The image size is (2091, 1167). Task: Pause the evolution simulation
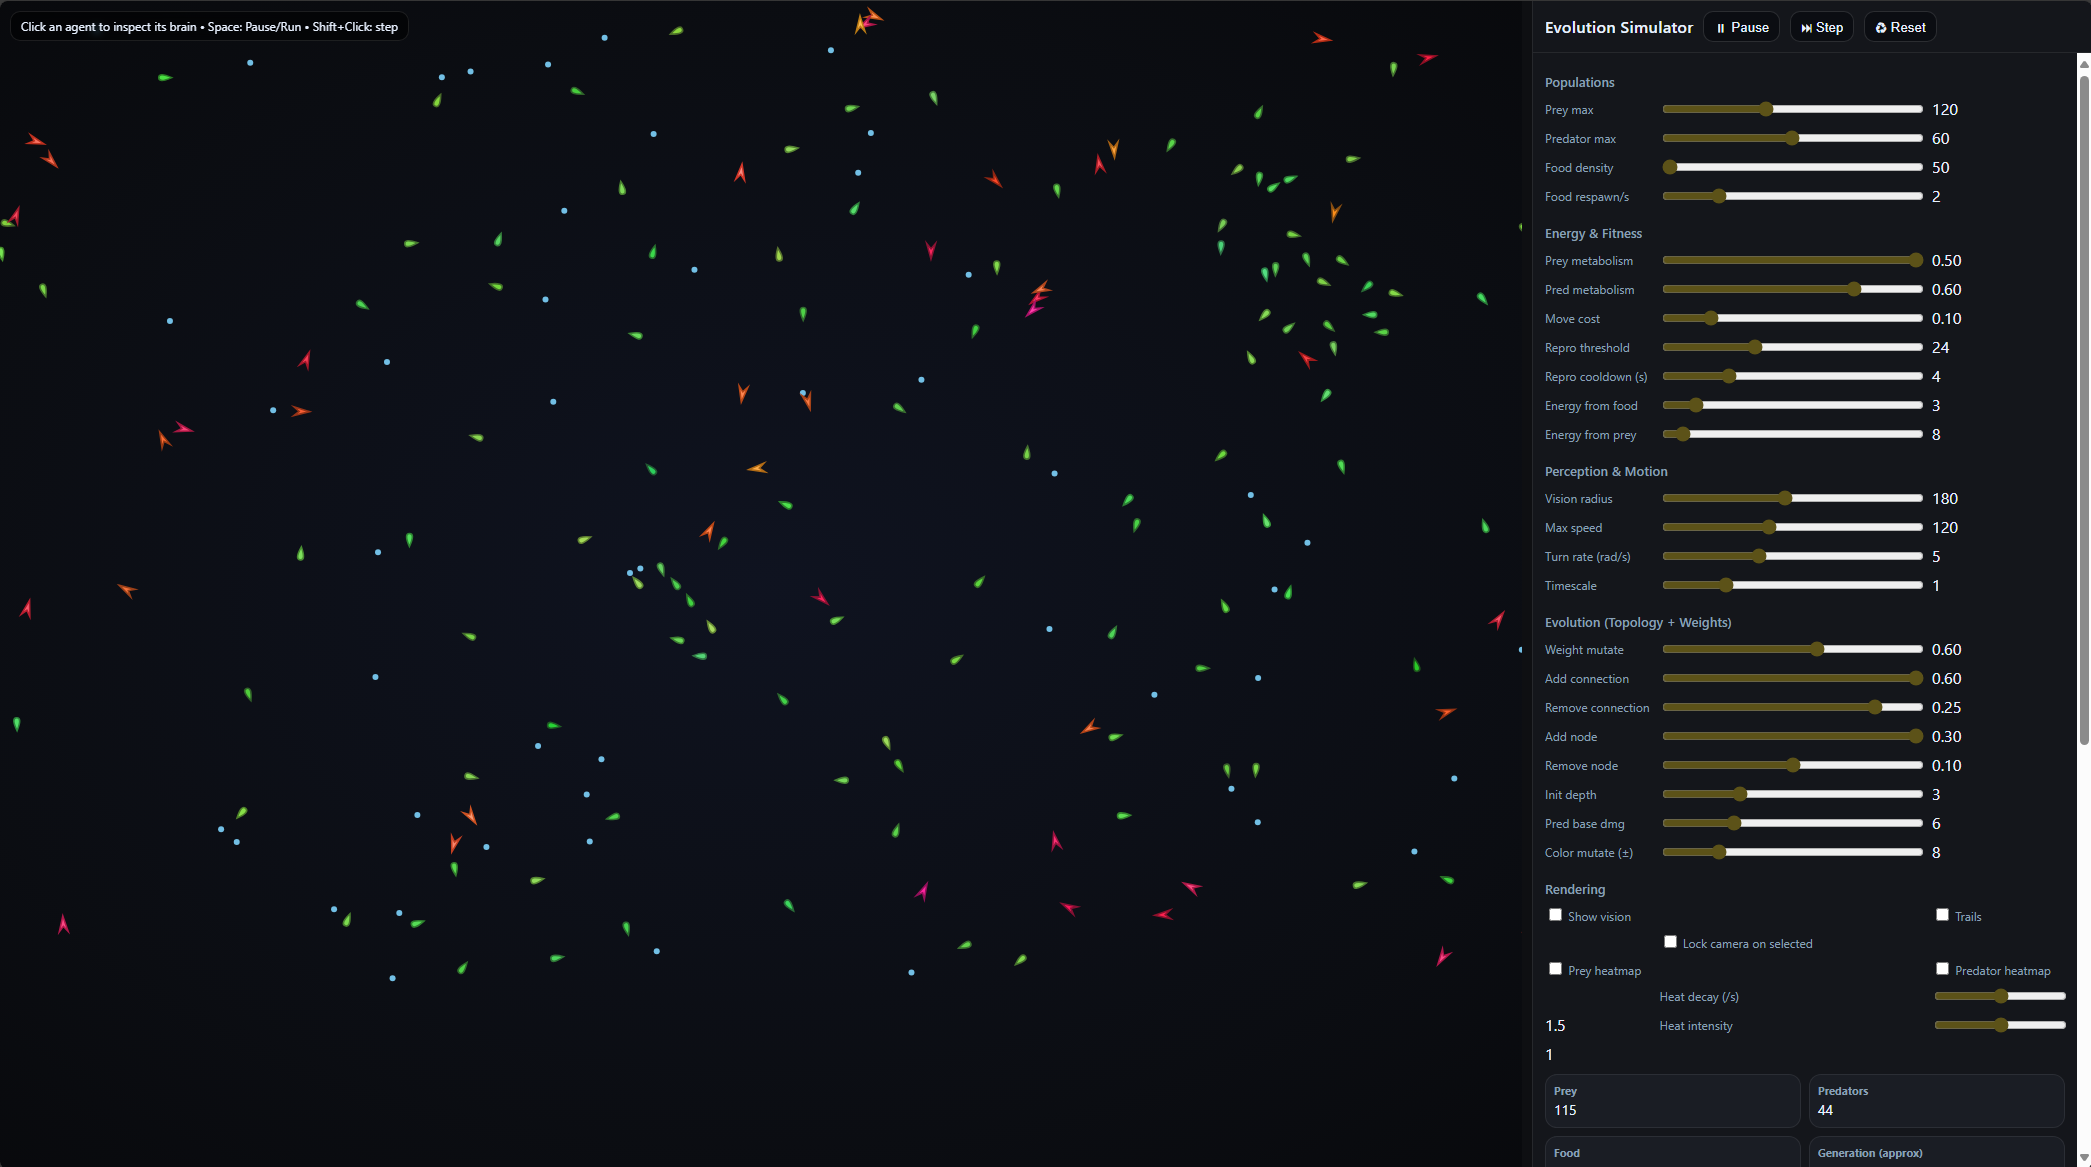tap(1741, 27)
